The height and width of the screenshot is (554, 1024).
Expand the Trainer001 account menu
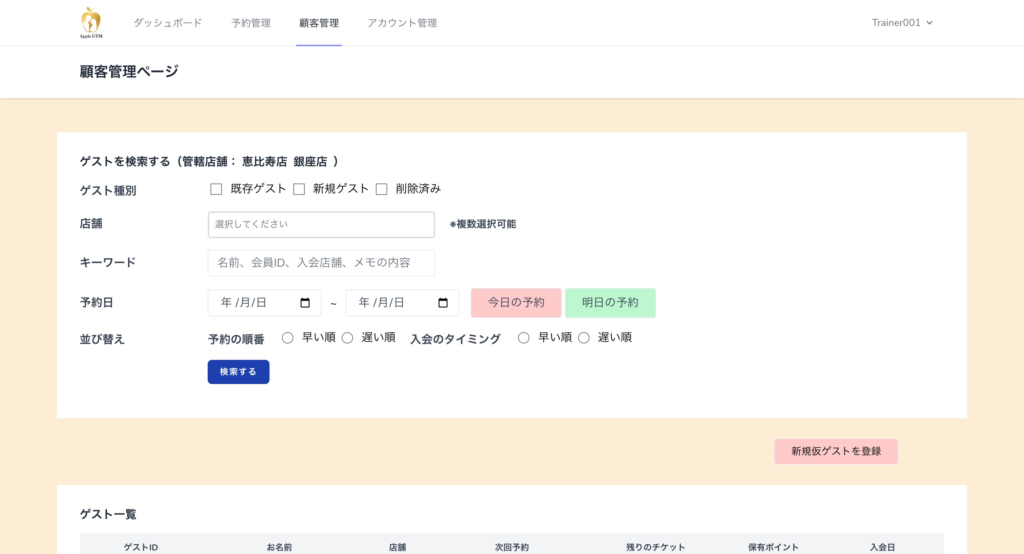pyautogui.click(x=902, y=22)
